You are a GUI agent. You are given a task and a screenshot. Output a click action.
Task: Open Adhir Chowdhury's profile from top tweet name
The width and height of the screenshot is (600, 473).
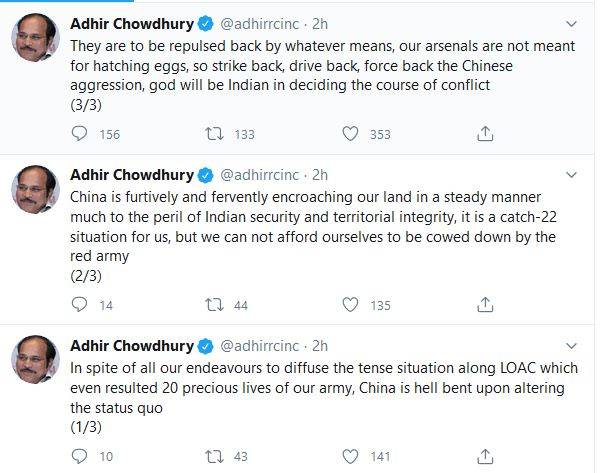click(132, 23)
